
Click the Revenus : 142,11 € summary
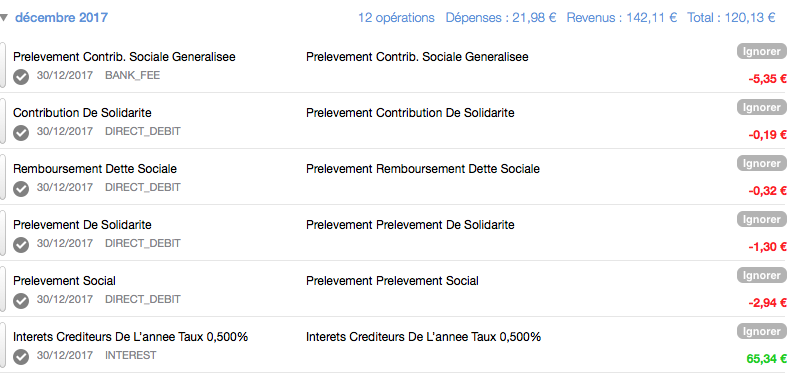click(622, 18)
